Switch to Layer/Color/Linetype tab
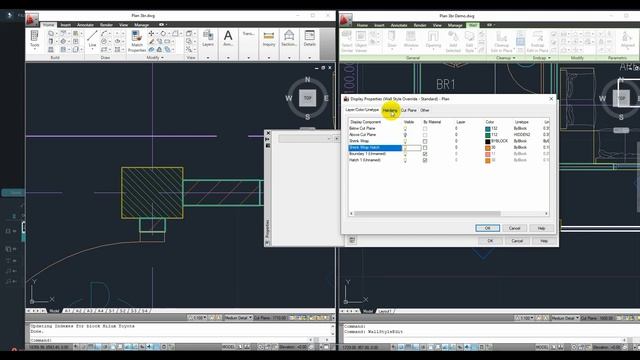 pyautogui.click(x=362, y=110)
